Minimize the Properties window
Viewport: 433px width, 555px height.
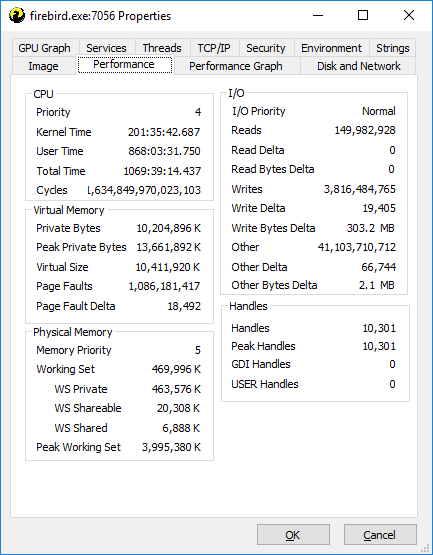pyautogui.click(x=318, y=15)
